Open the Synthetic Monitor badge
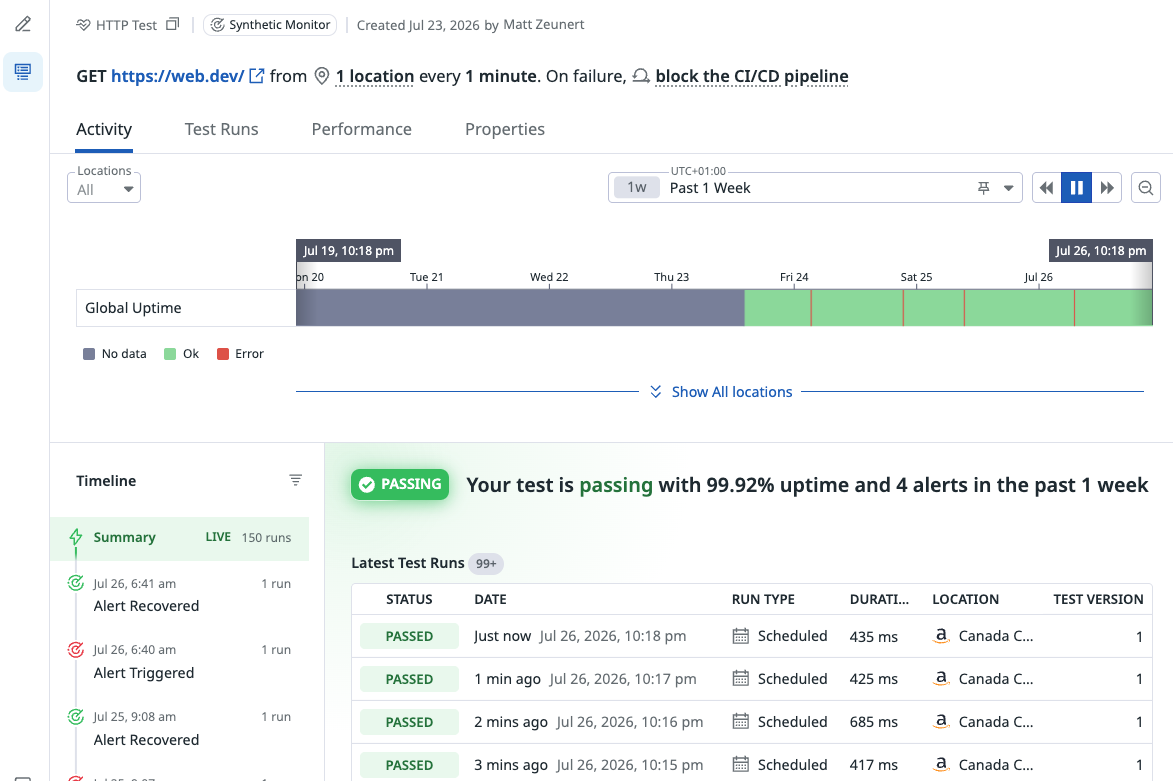The image size is (1173, 781). click(x=270, y=25)
